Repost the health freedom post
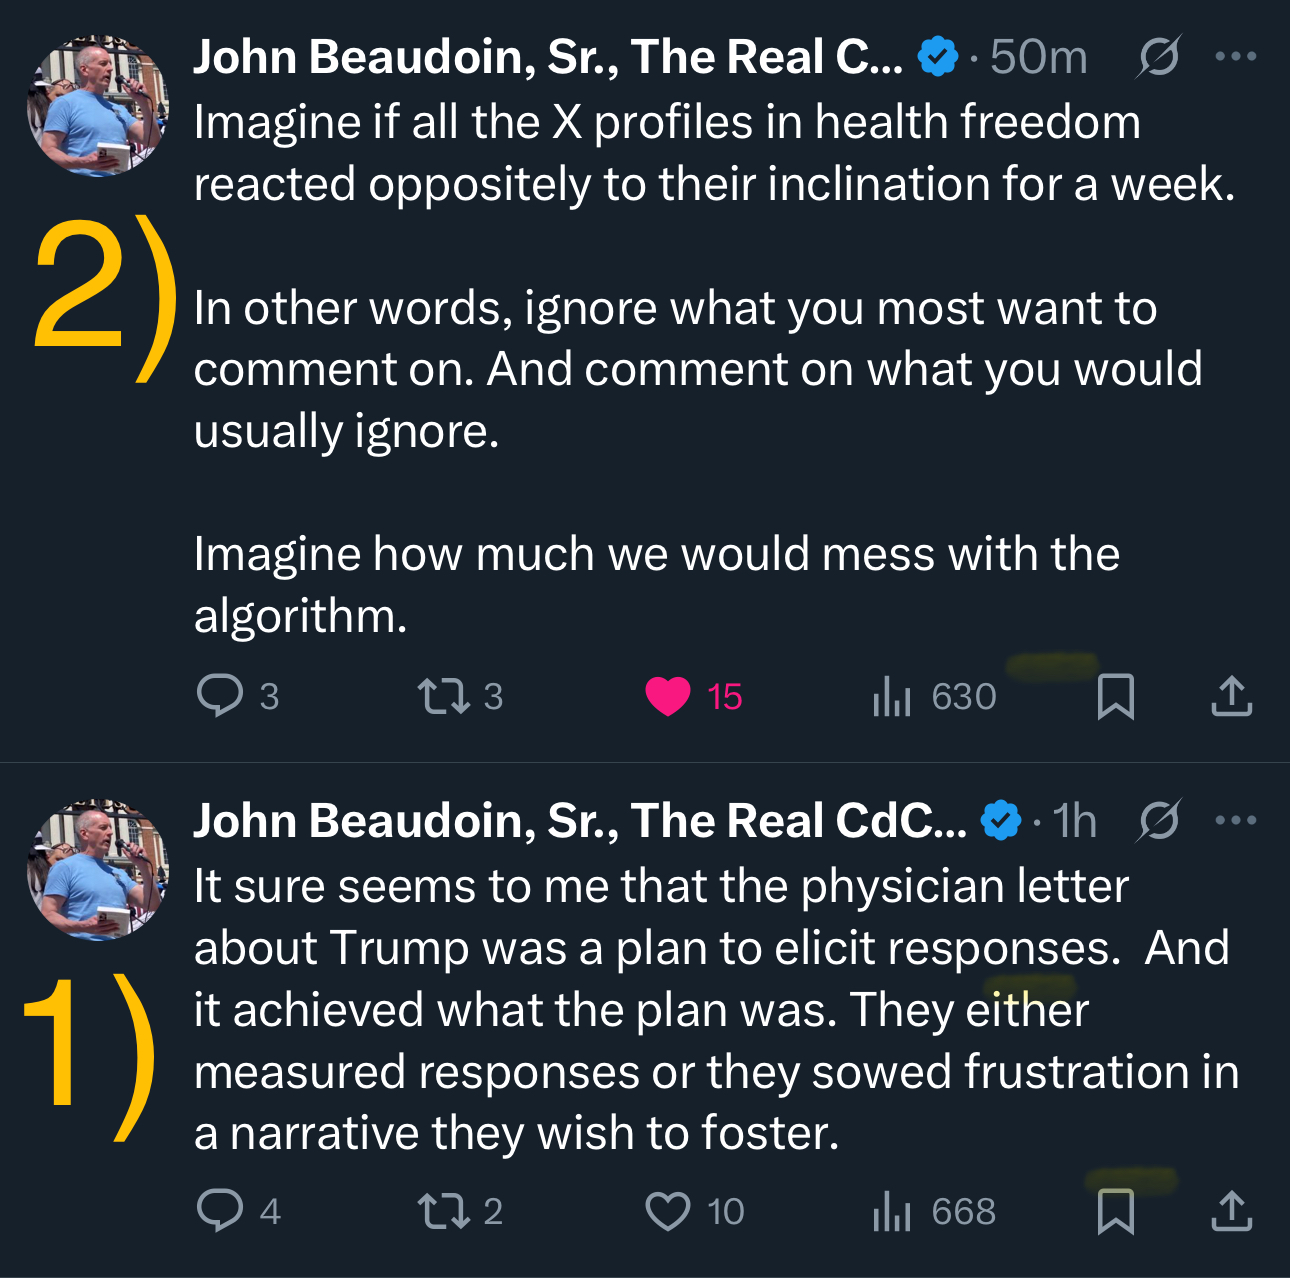 coord(444,696)
